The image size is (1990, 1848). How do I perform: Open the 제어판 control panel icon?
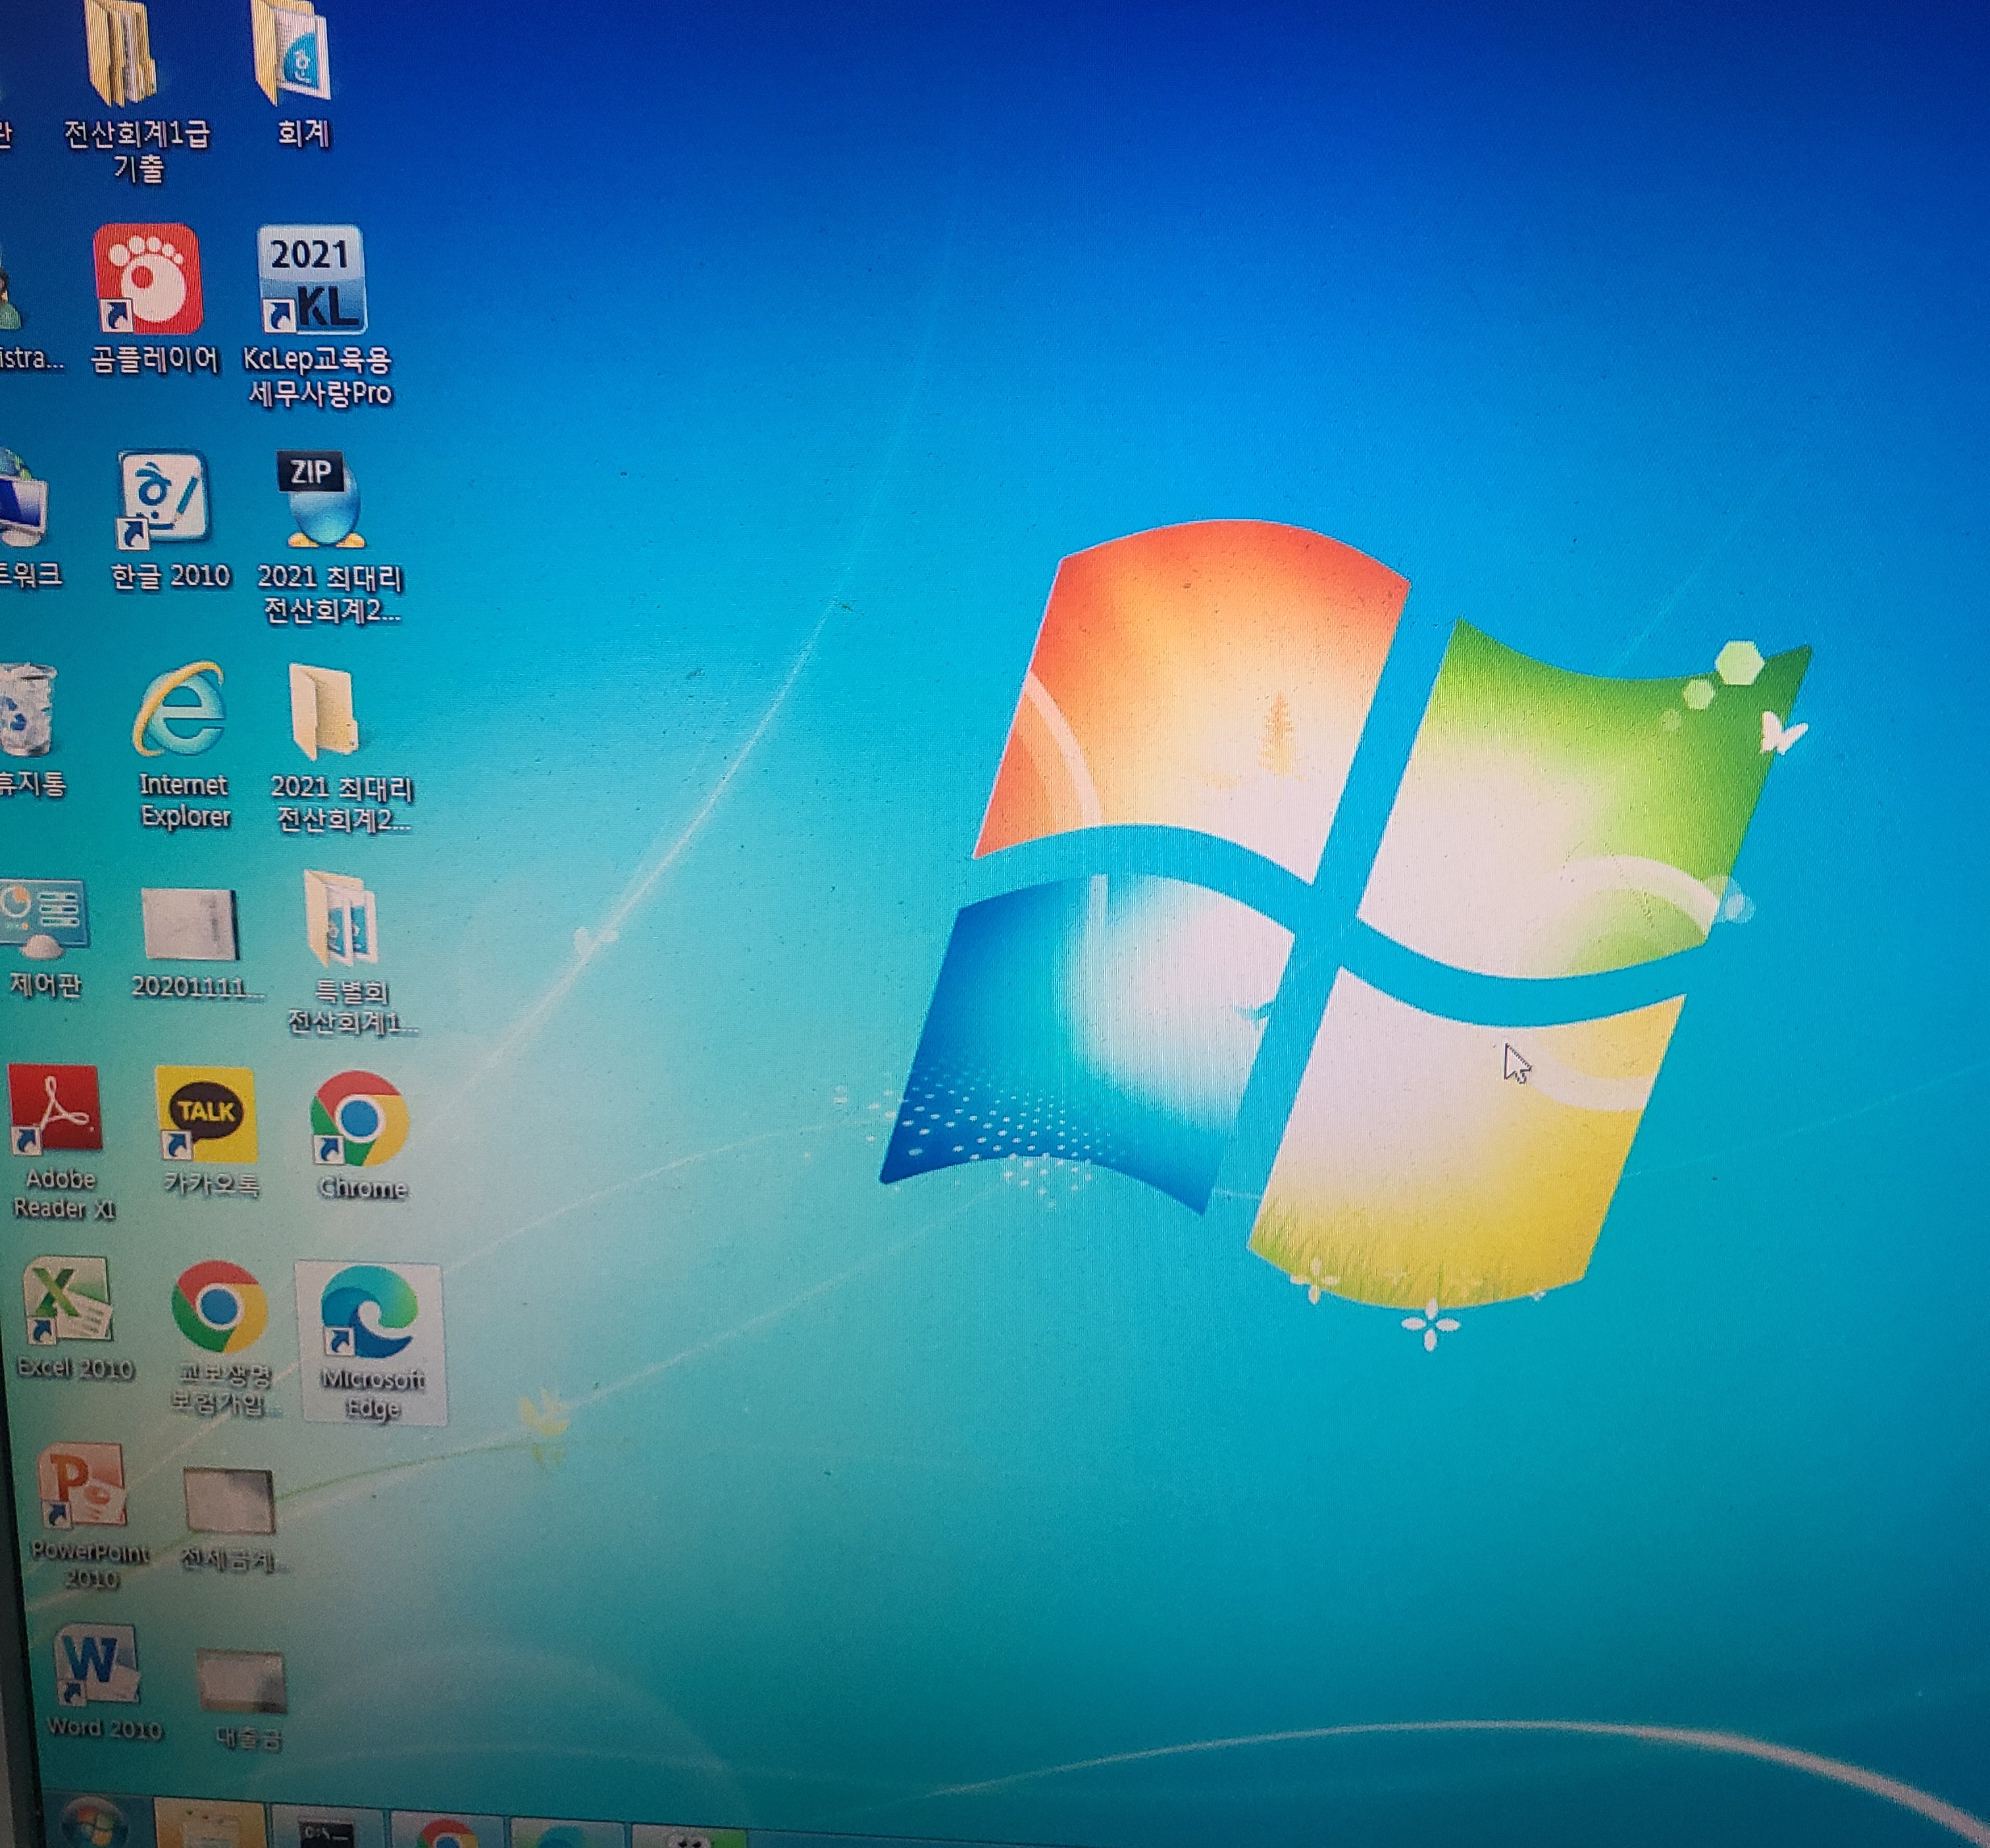(x=44, y=938)
